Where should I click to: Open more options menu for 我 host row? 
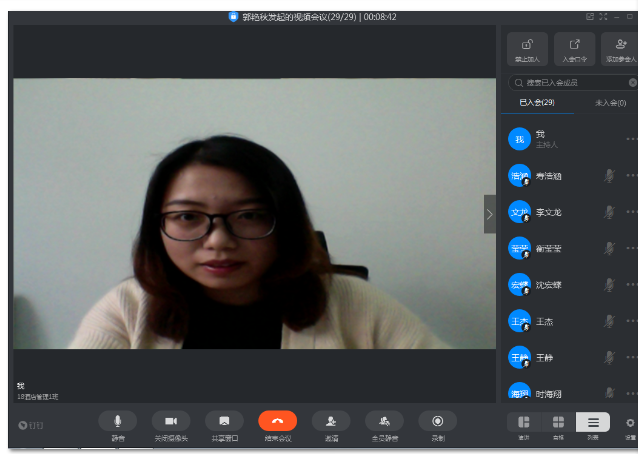pos(630,139)
